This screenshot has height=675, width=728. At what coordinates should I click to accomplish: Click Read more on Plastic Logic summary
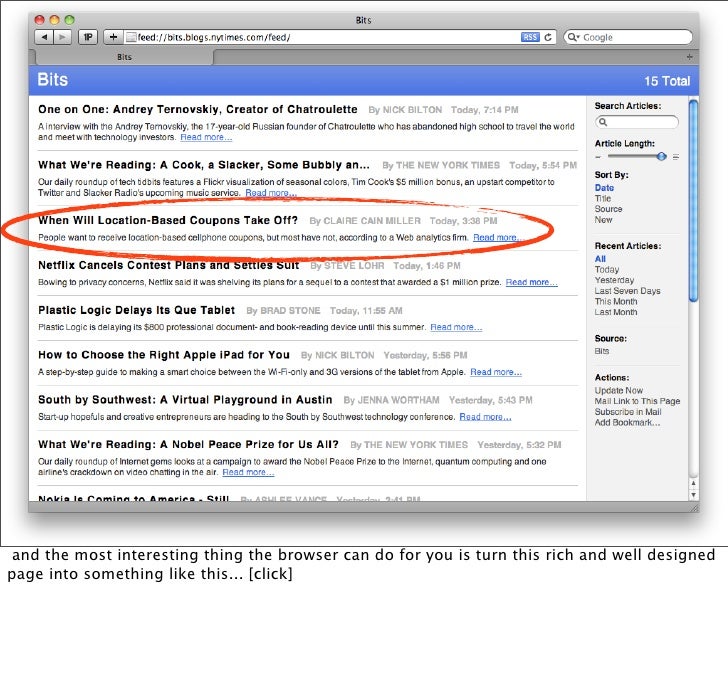pos(456,327)
